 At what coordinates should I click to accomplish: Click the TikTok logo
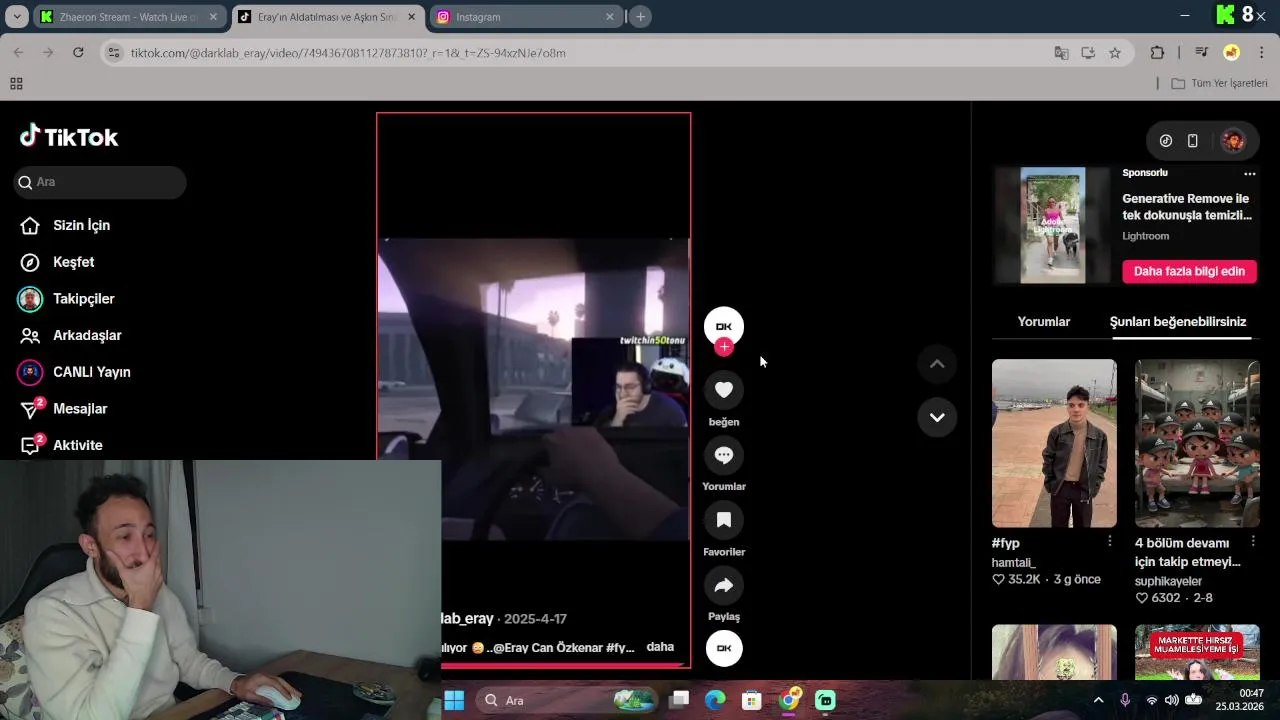[x=69, y=137]
